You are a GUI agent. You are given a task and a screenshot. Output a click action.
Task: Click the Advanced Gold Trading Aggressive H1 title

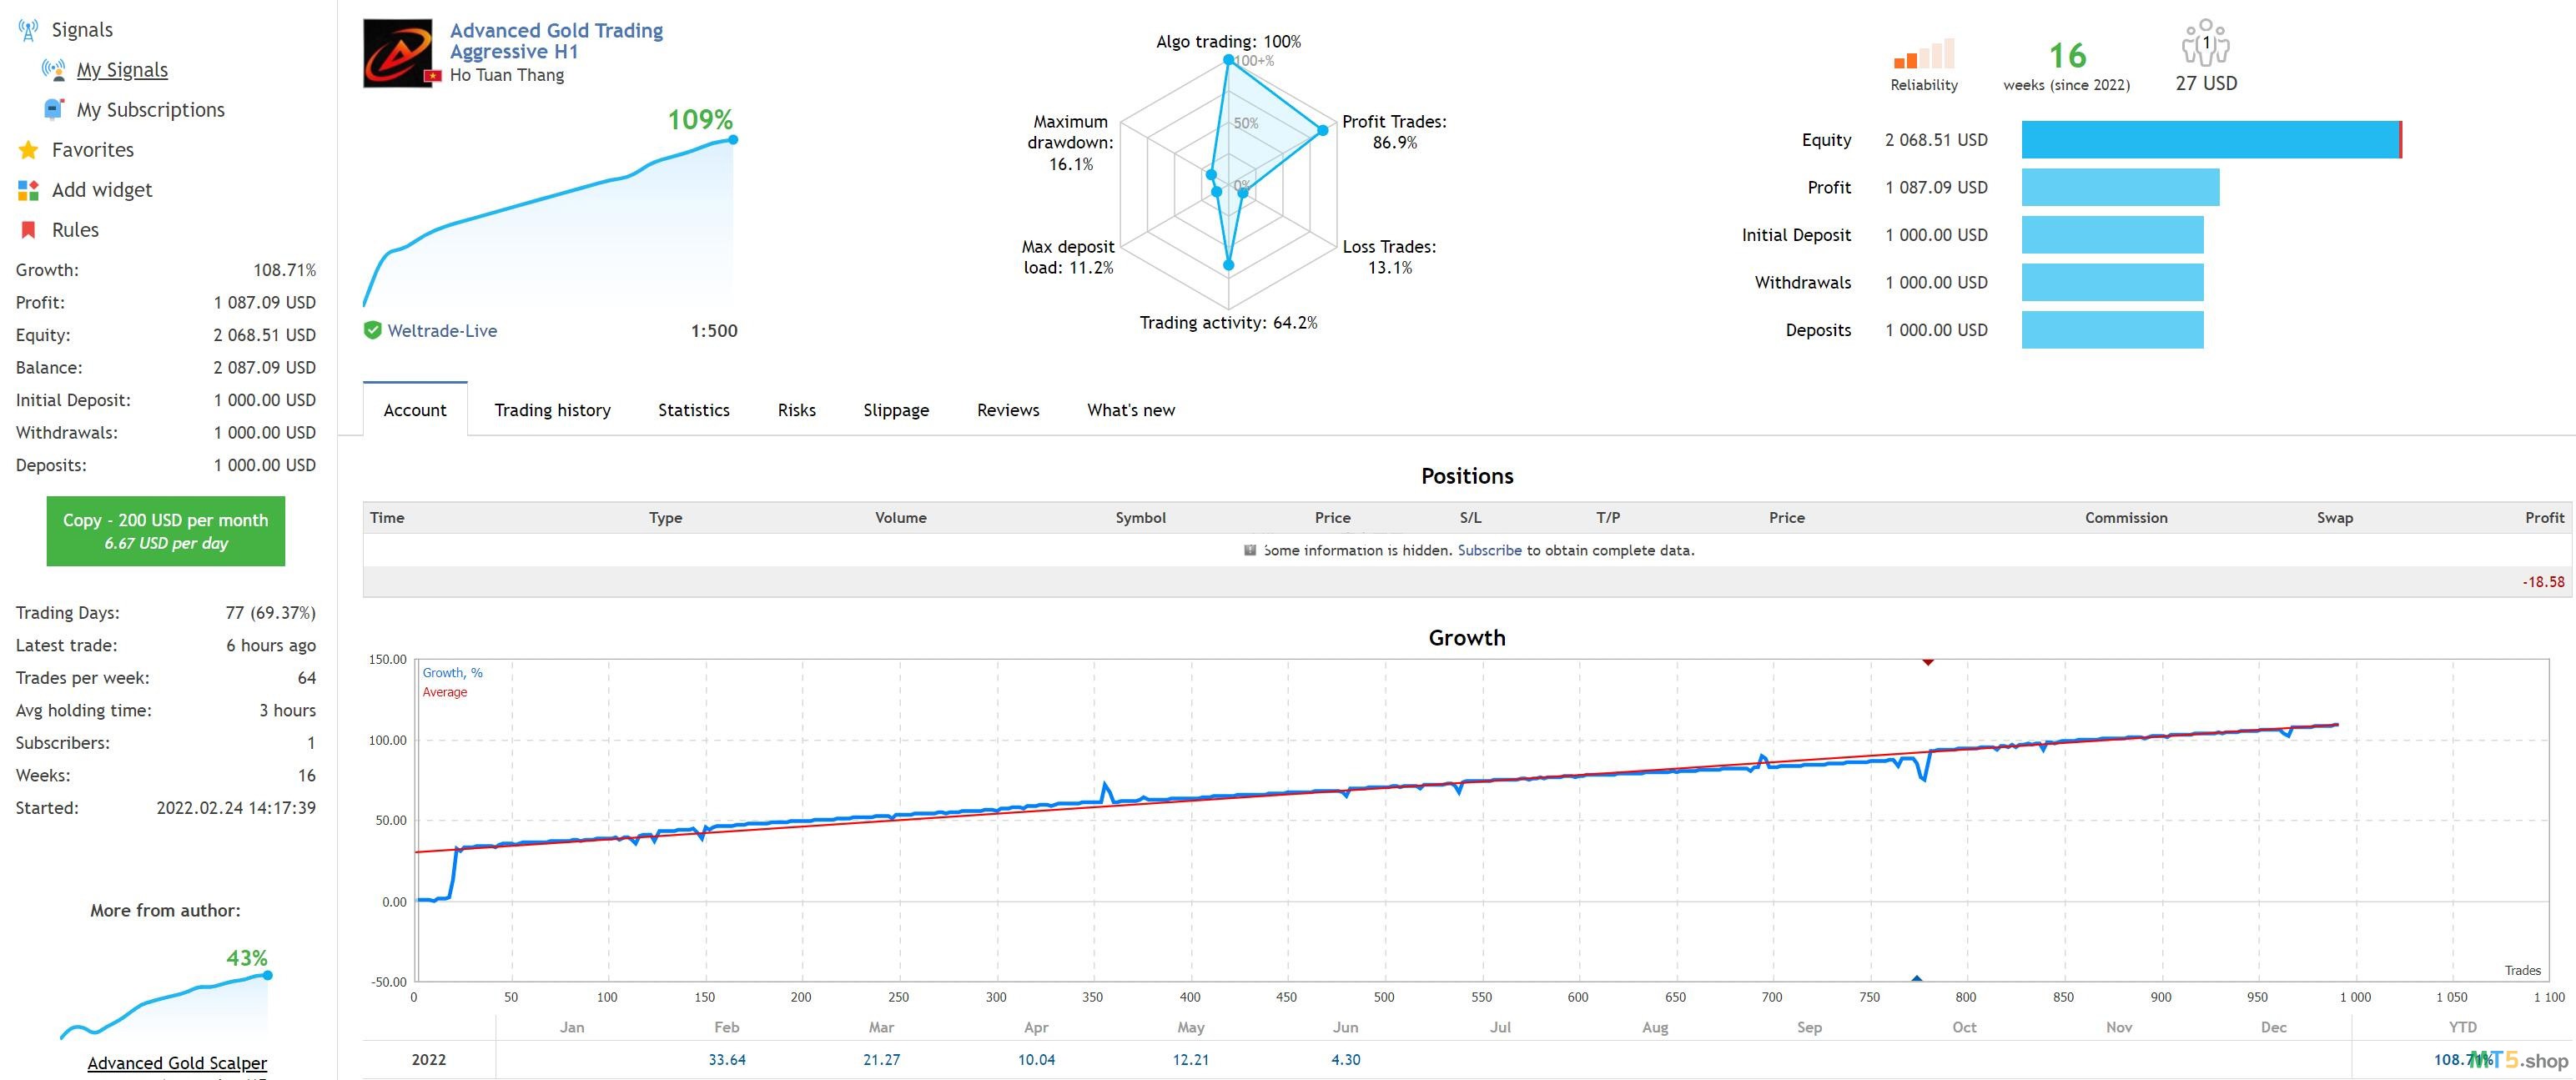[x=556, y=41]
